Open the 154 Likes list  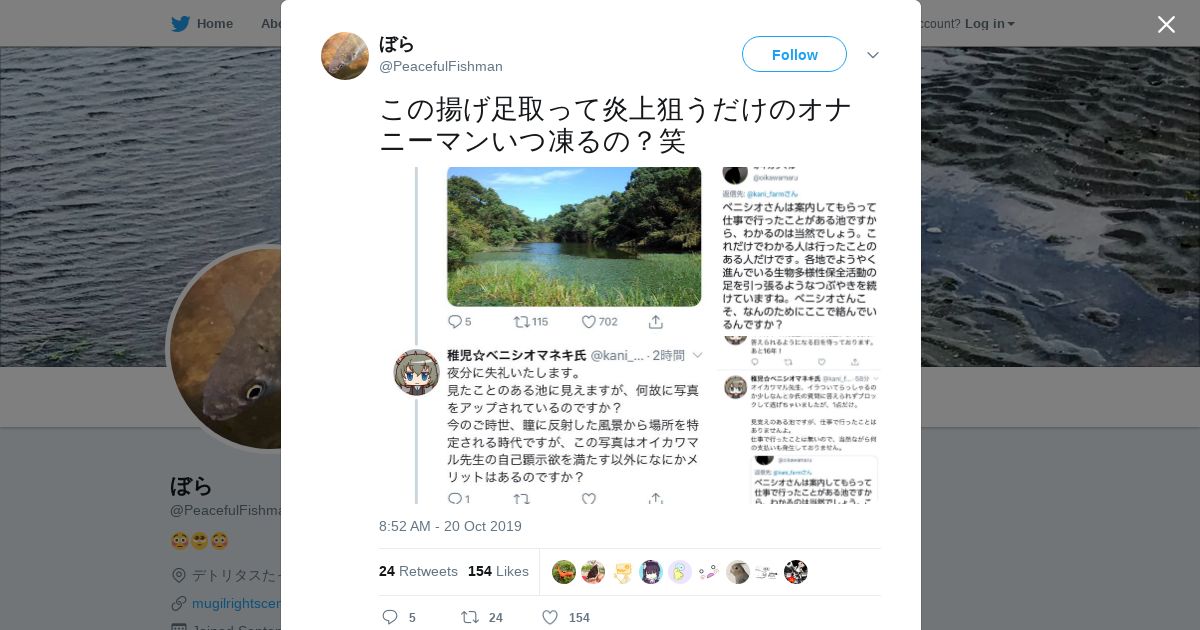coord(498,571)
